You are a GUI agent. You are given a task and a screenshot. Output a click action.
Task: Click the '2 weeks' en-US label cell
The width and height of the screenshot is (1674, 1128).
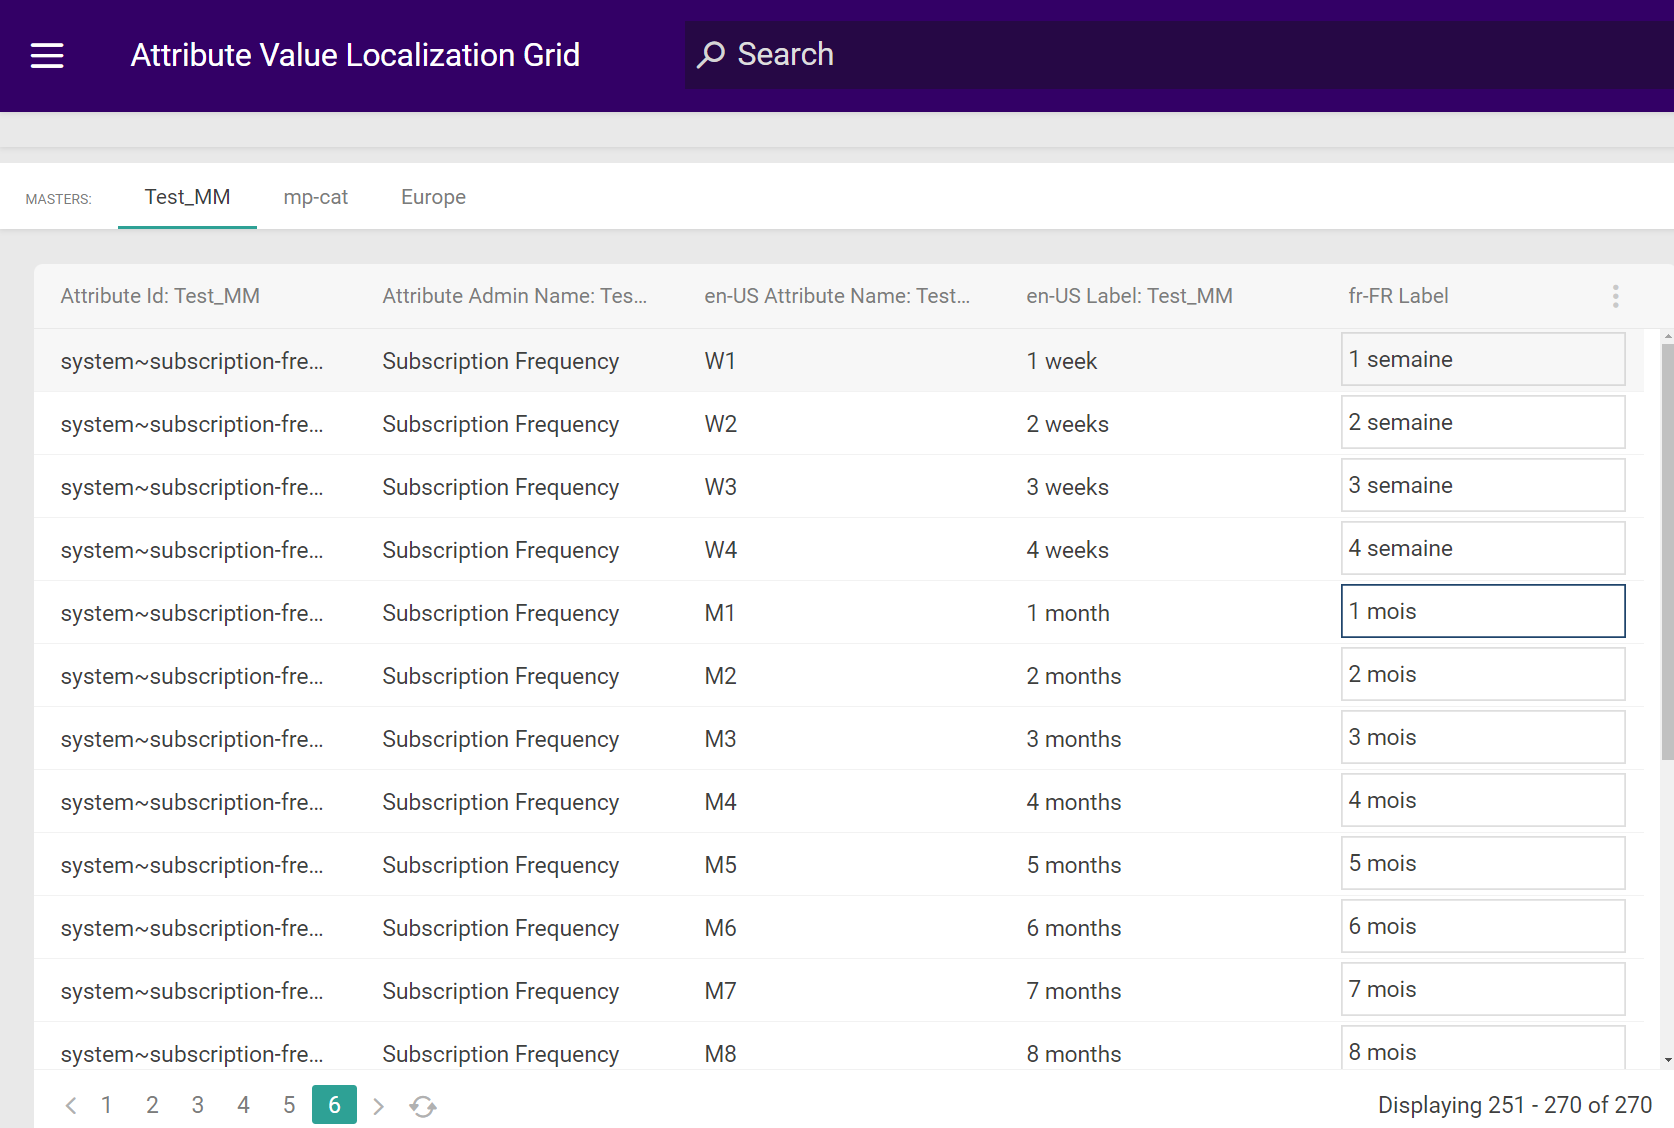[x=1067, y=424]
